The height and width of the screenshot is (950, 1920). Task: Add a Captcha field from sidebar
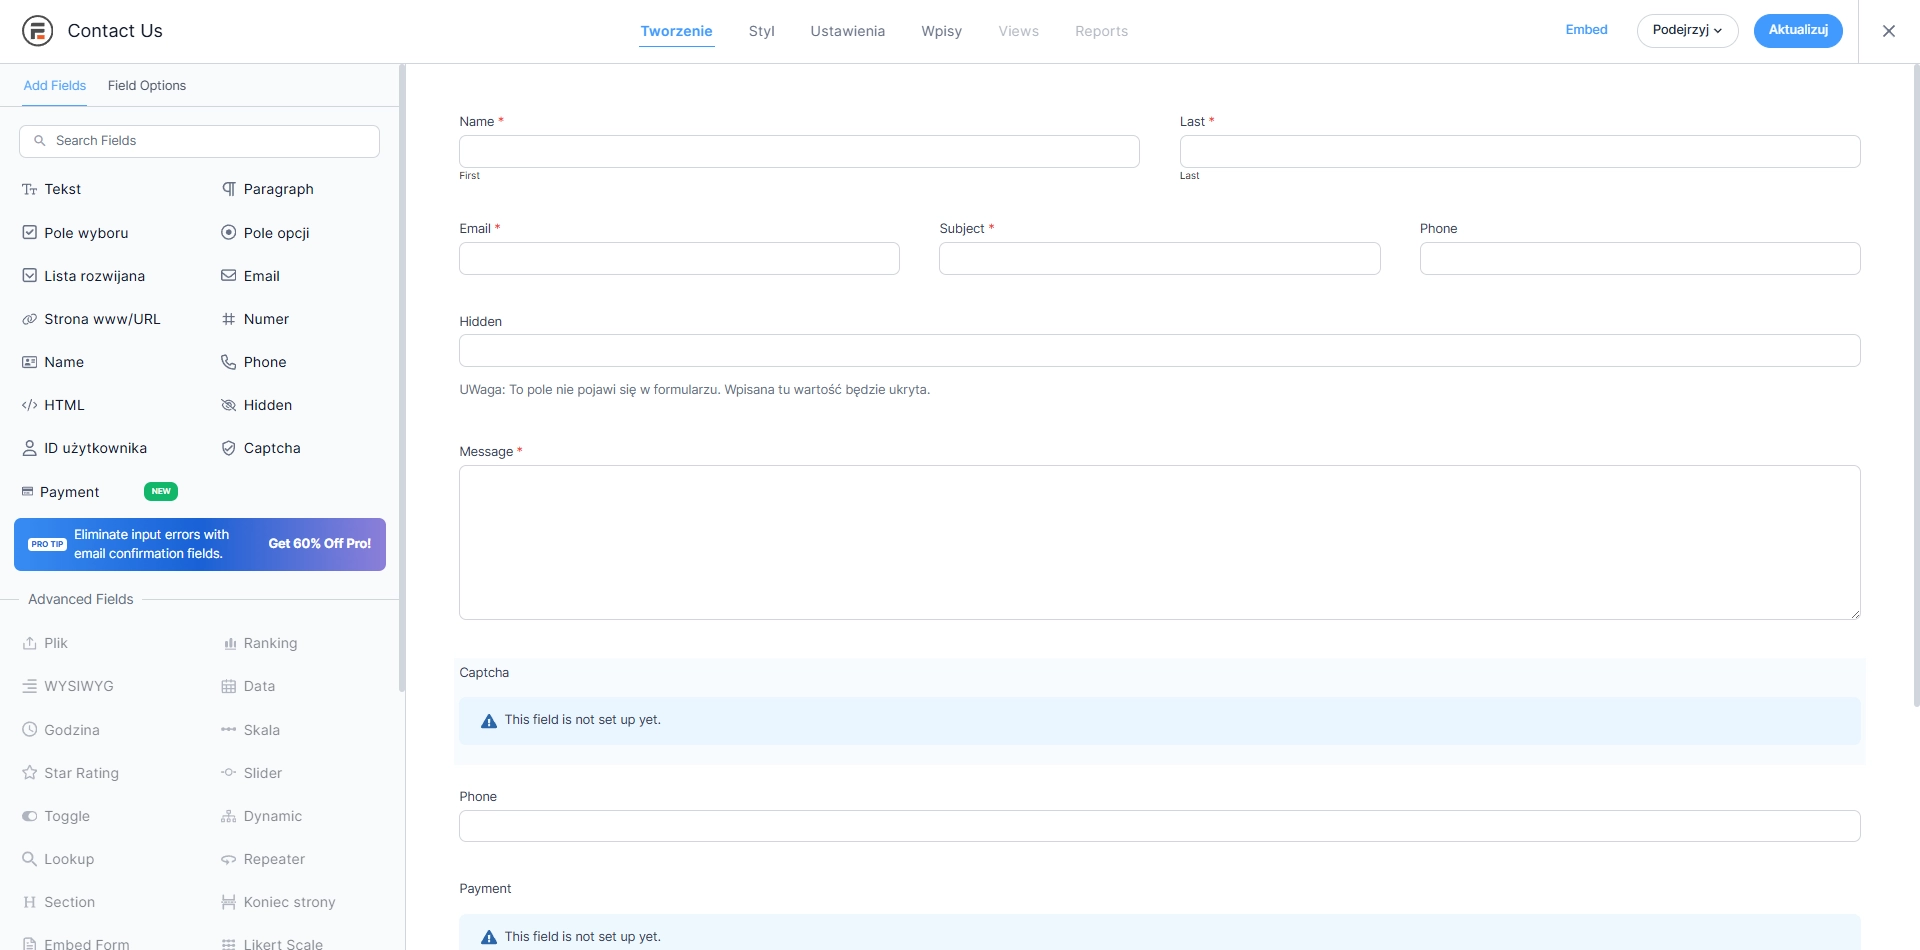(261, 448)
